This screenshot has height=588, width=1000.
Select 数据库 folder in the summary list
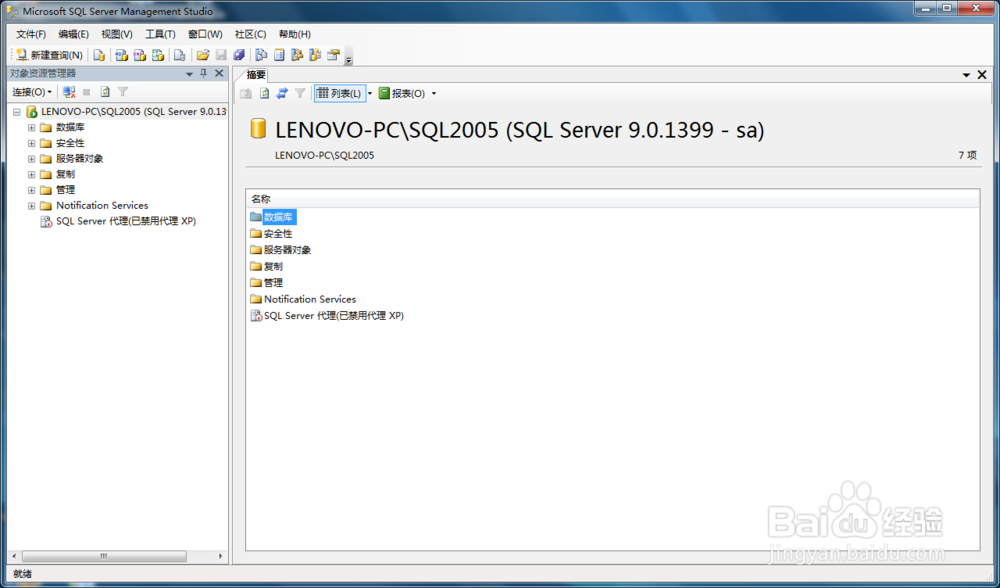[x=273, y=217]
